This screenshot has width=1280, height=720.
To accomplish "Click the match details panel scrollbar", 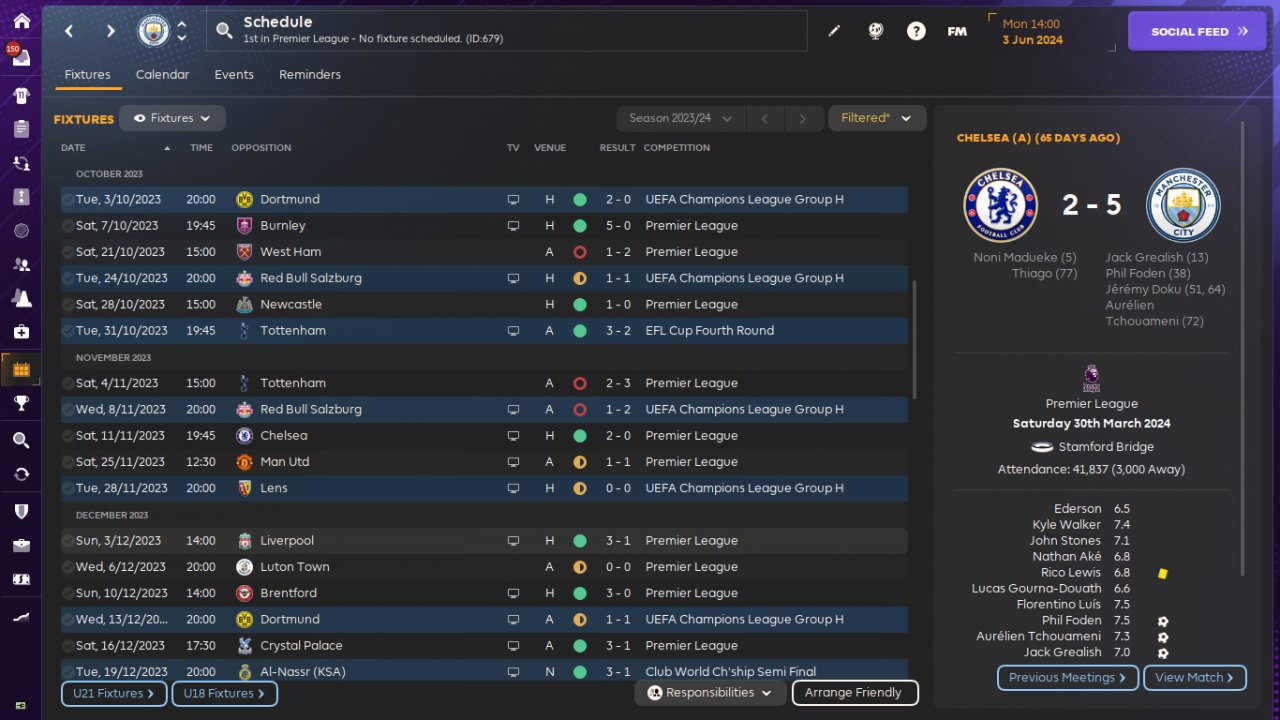I will click(1244, 349).
